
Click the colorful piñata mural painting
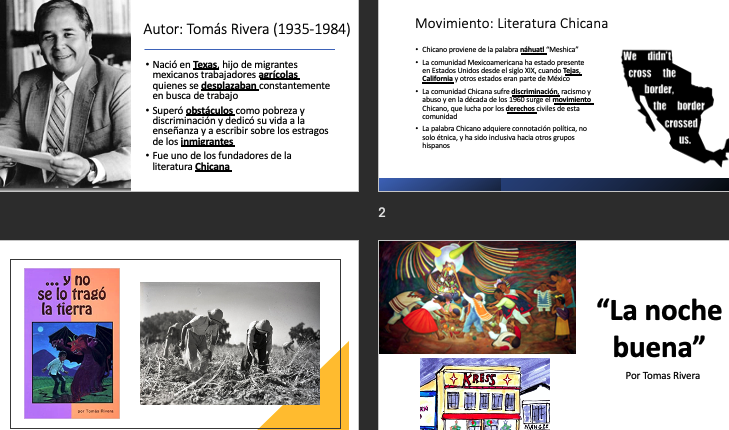(x=477, y=298)
